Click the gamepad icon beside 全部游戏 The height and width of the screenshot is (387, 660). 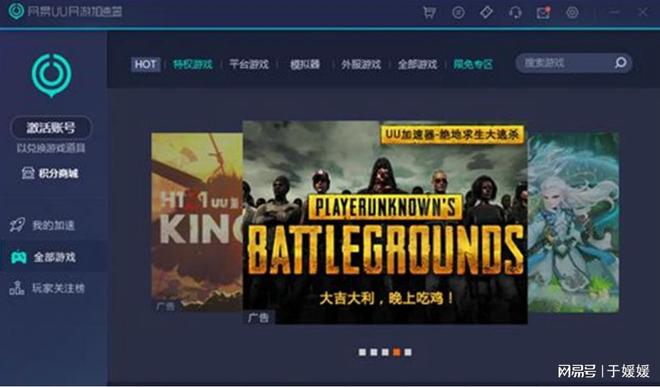point(19,256)
